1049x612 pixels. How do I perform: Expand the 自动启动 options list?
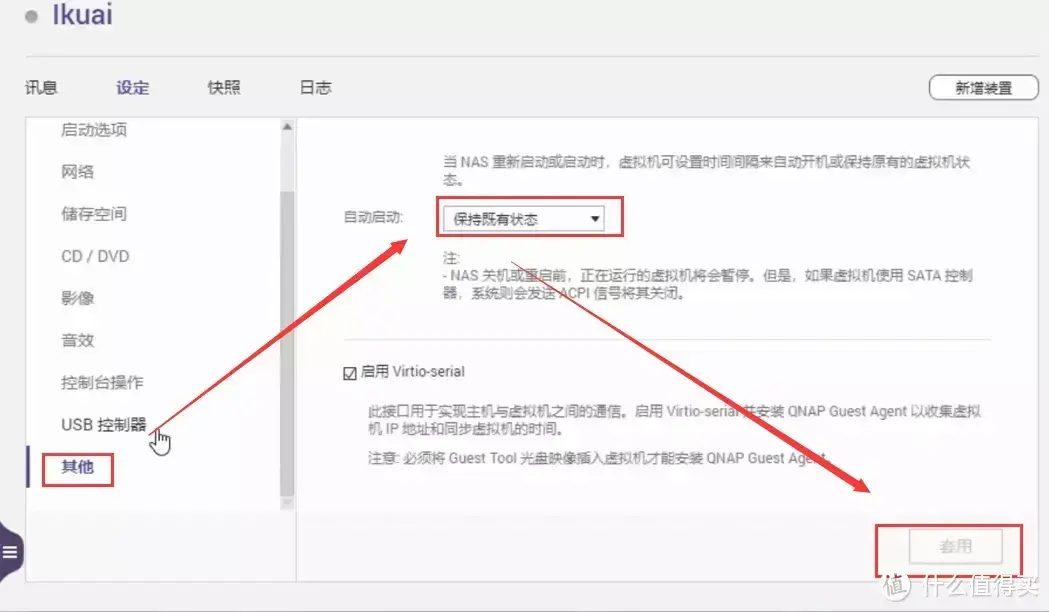tap(595, 218)
